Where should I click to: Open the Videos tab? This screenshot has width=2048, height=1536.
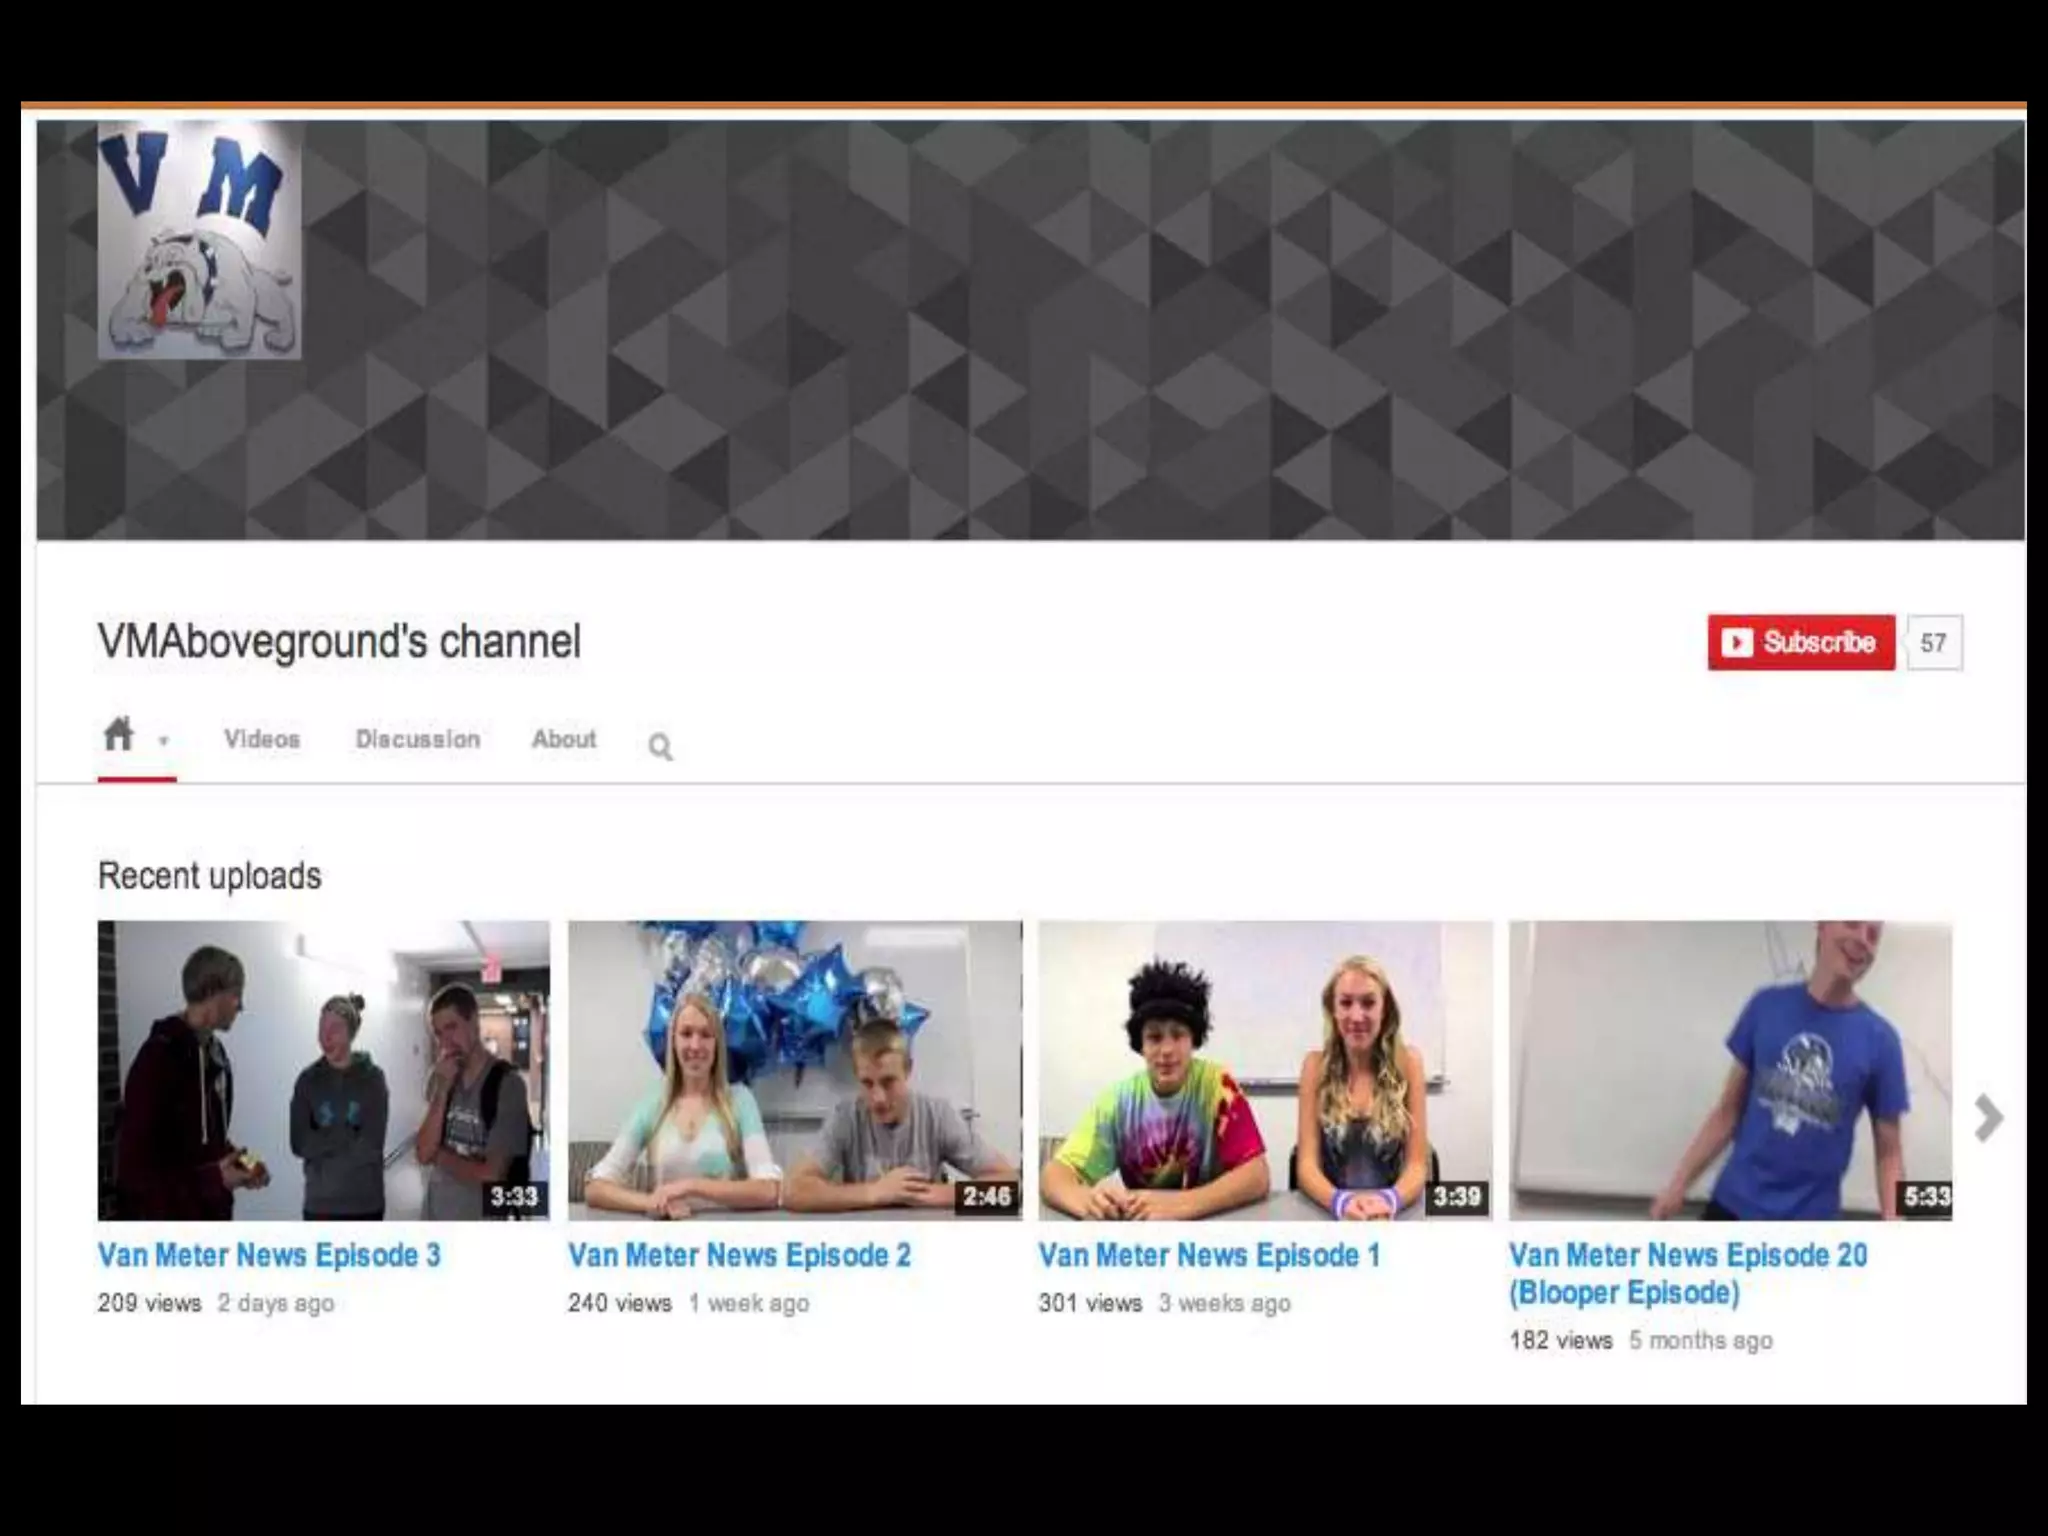point(262,739)
